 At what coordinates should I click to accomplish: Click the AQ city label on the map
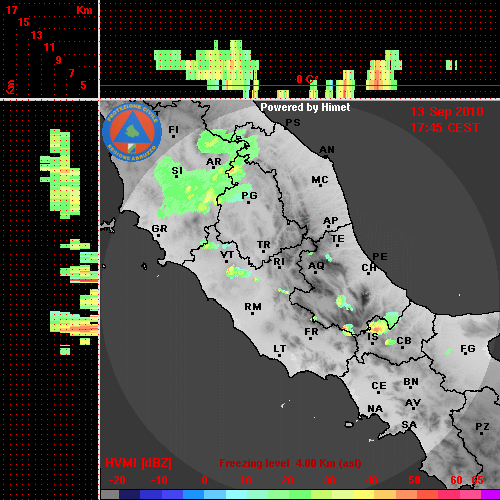coord(316,266)
